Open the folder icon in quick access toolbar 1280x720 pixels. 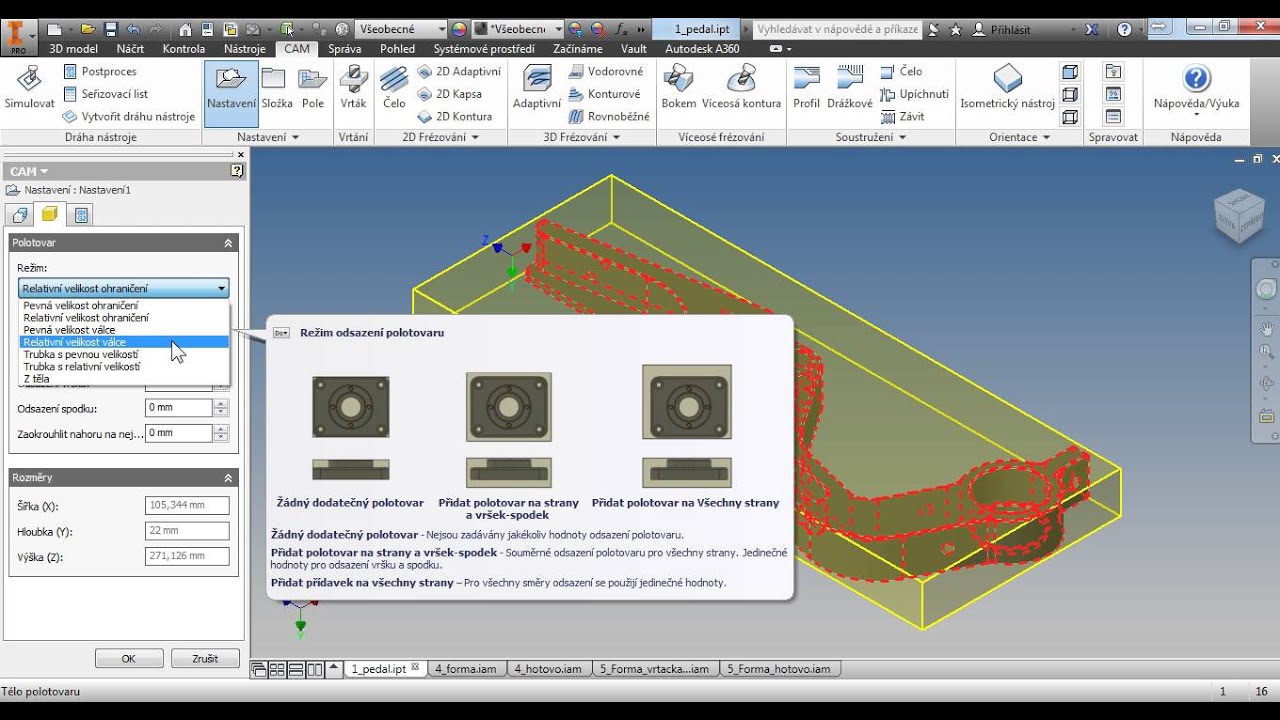[88, 29]
